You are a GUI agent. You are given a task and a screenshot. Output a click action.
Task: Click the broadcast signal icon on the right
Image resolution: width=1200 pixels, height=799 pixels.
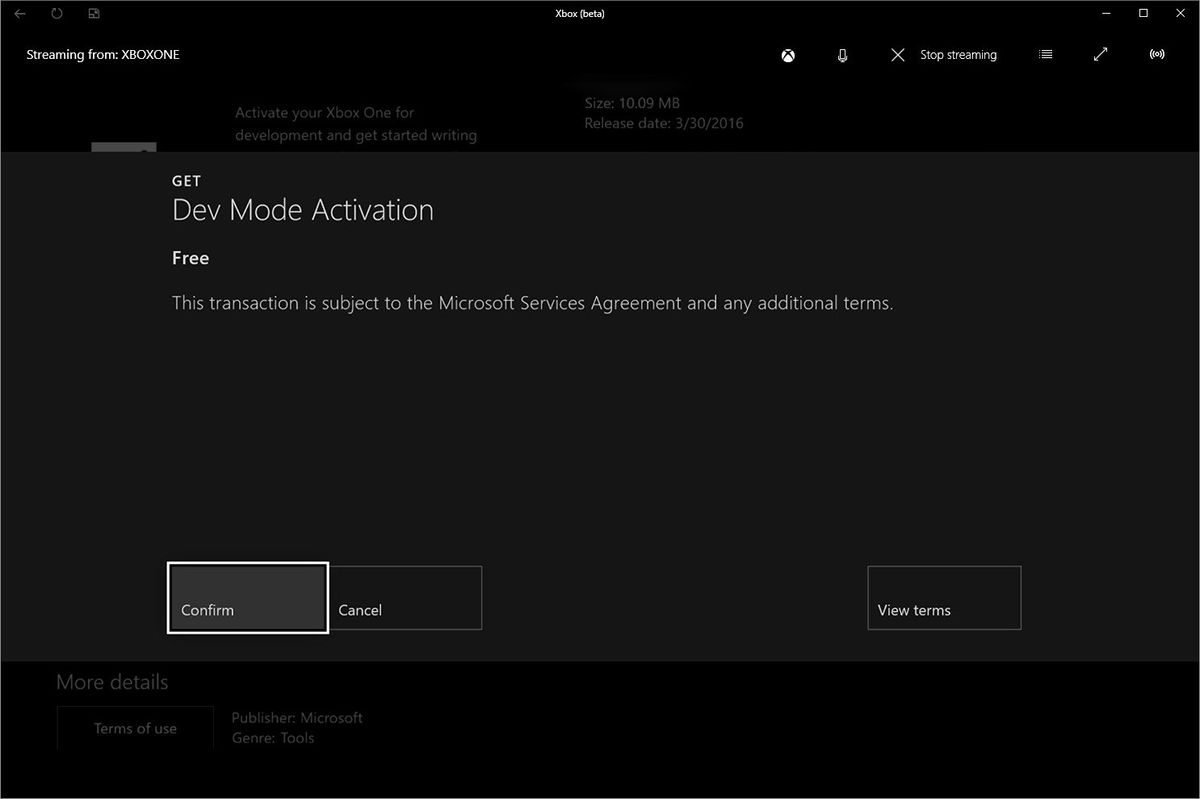coord(1157,55)
